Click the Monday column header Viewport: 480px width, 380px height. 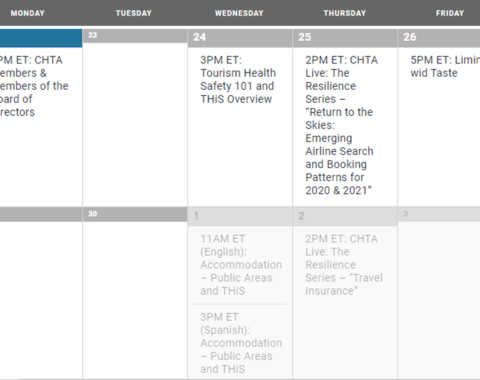click(28, 13)
